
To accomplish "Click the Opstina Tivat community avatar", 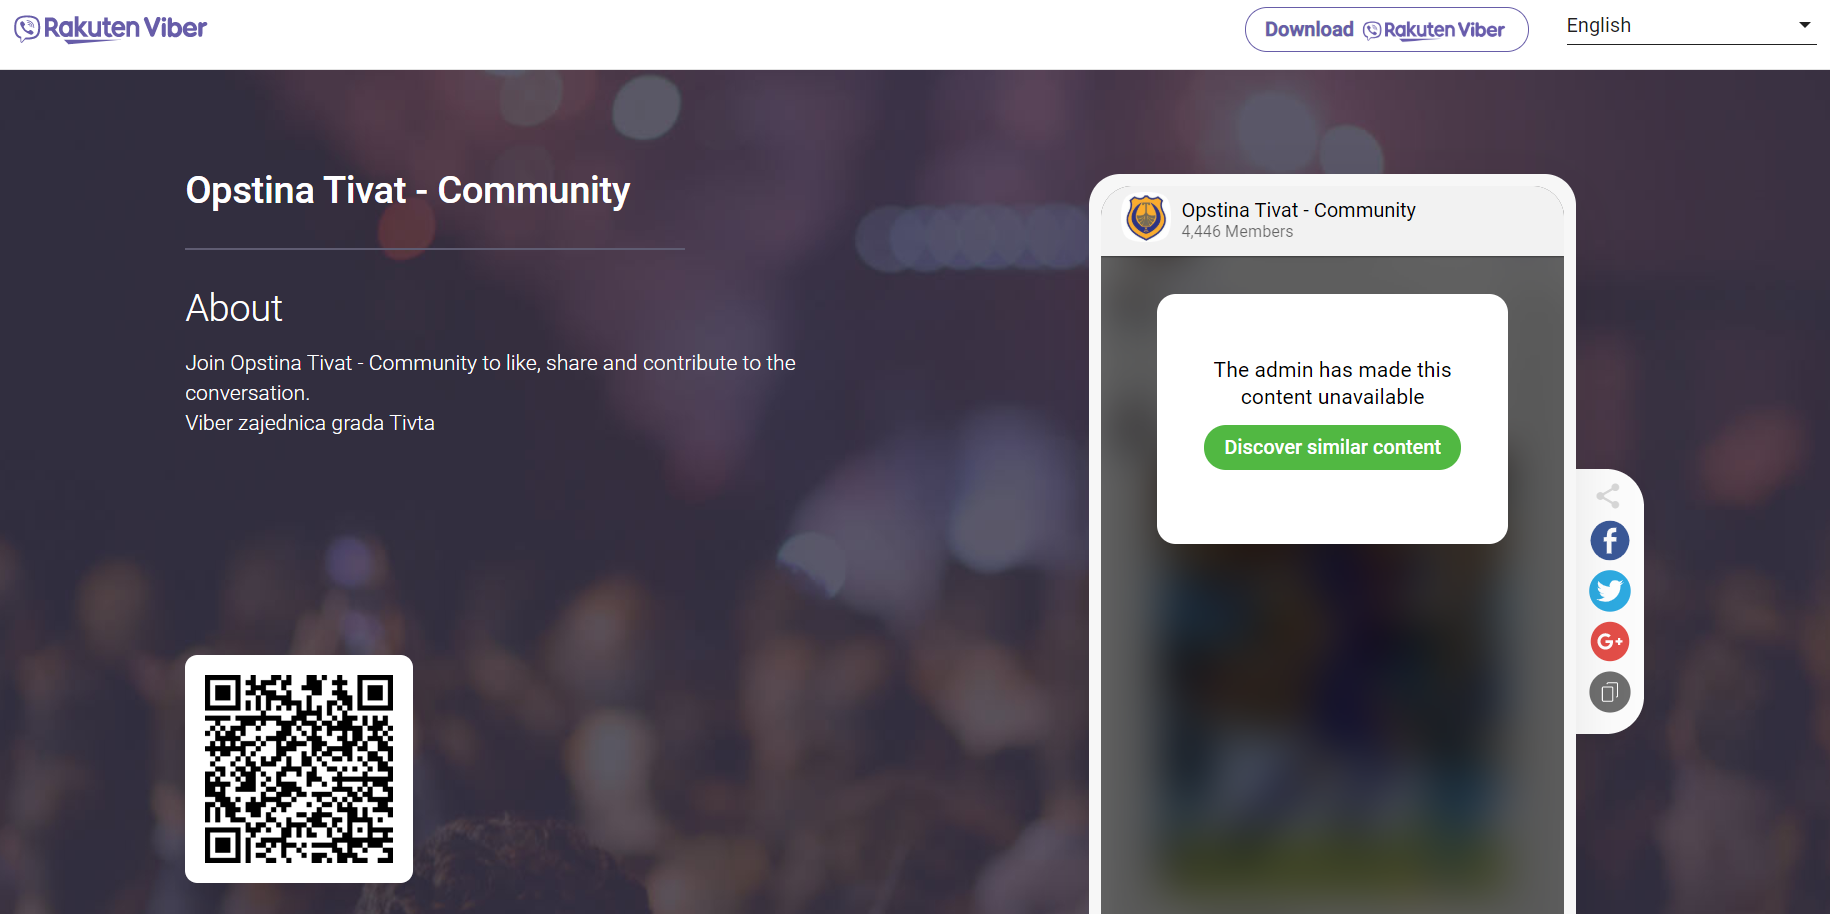I will click(x=1146, y=218).
